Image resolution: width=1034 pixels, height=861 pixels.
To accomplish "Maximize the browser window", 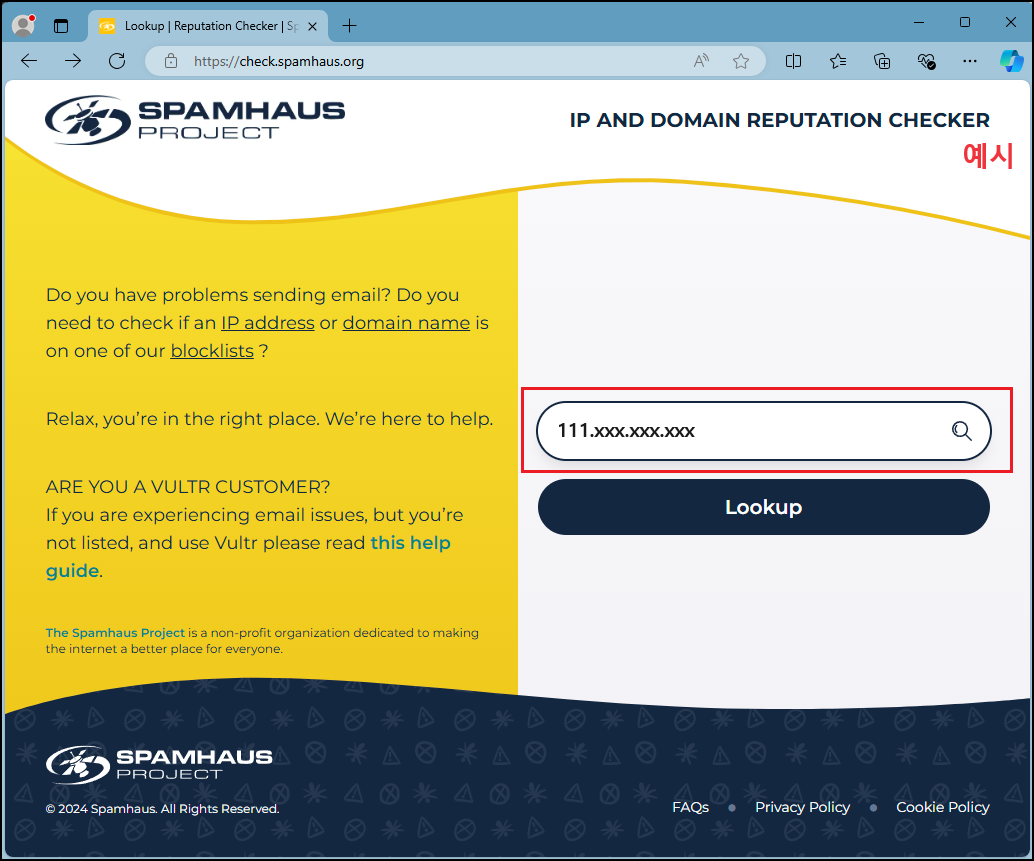I will tap(965, 22).
